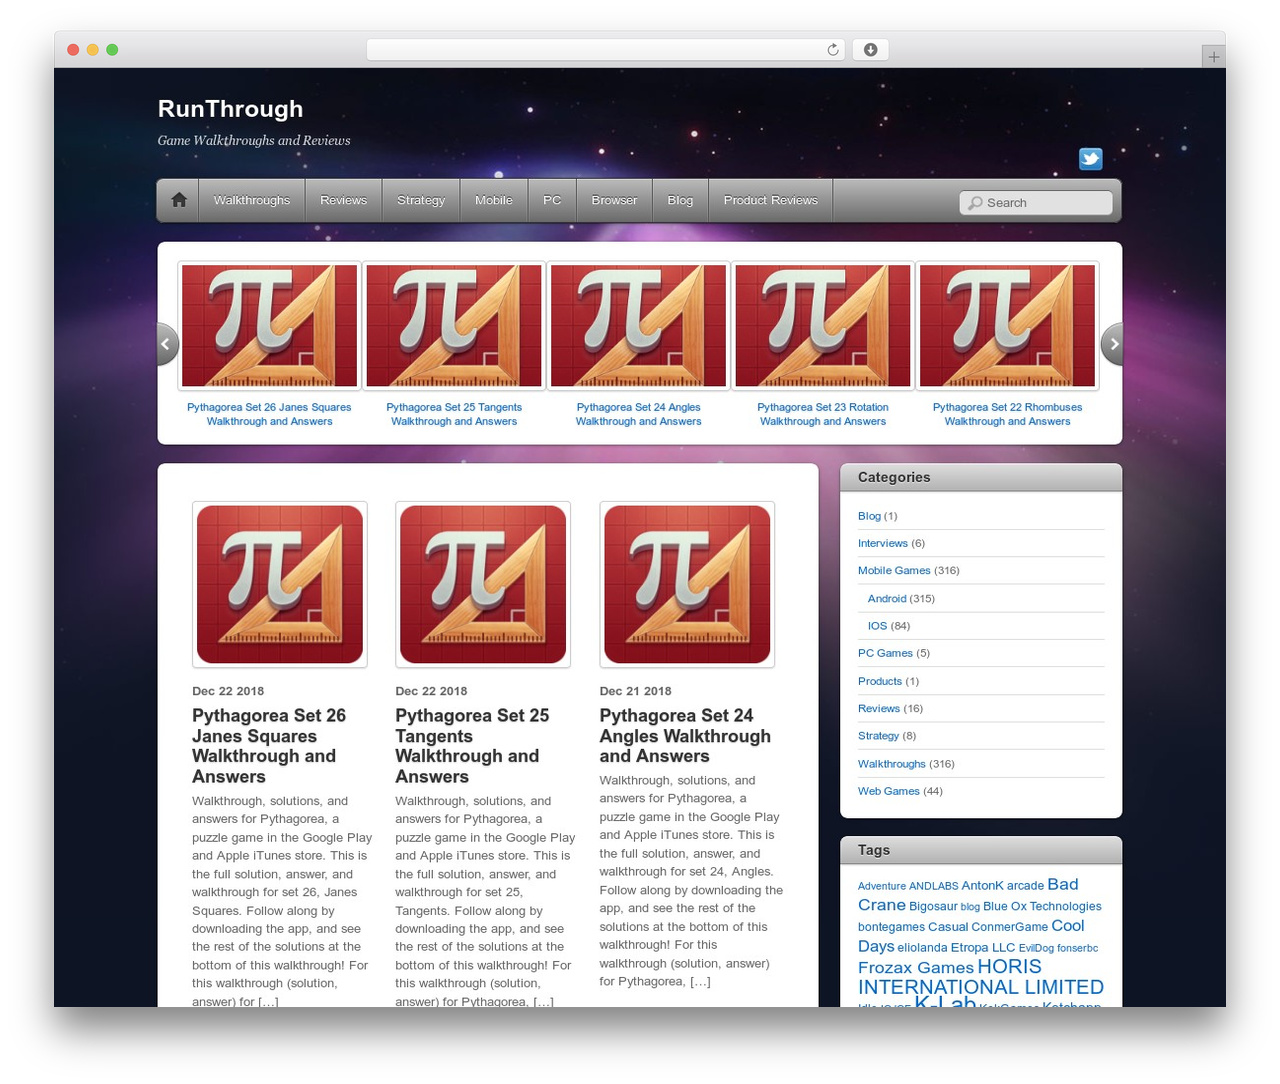Slide carousel to the previous items
1280x1084 pixels.
pyautogui.click(x=168, y=344)
